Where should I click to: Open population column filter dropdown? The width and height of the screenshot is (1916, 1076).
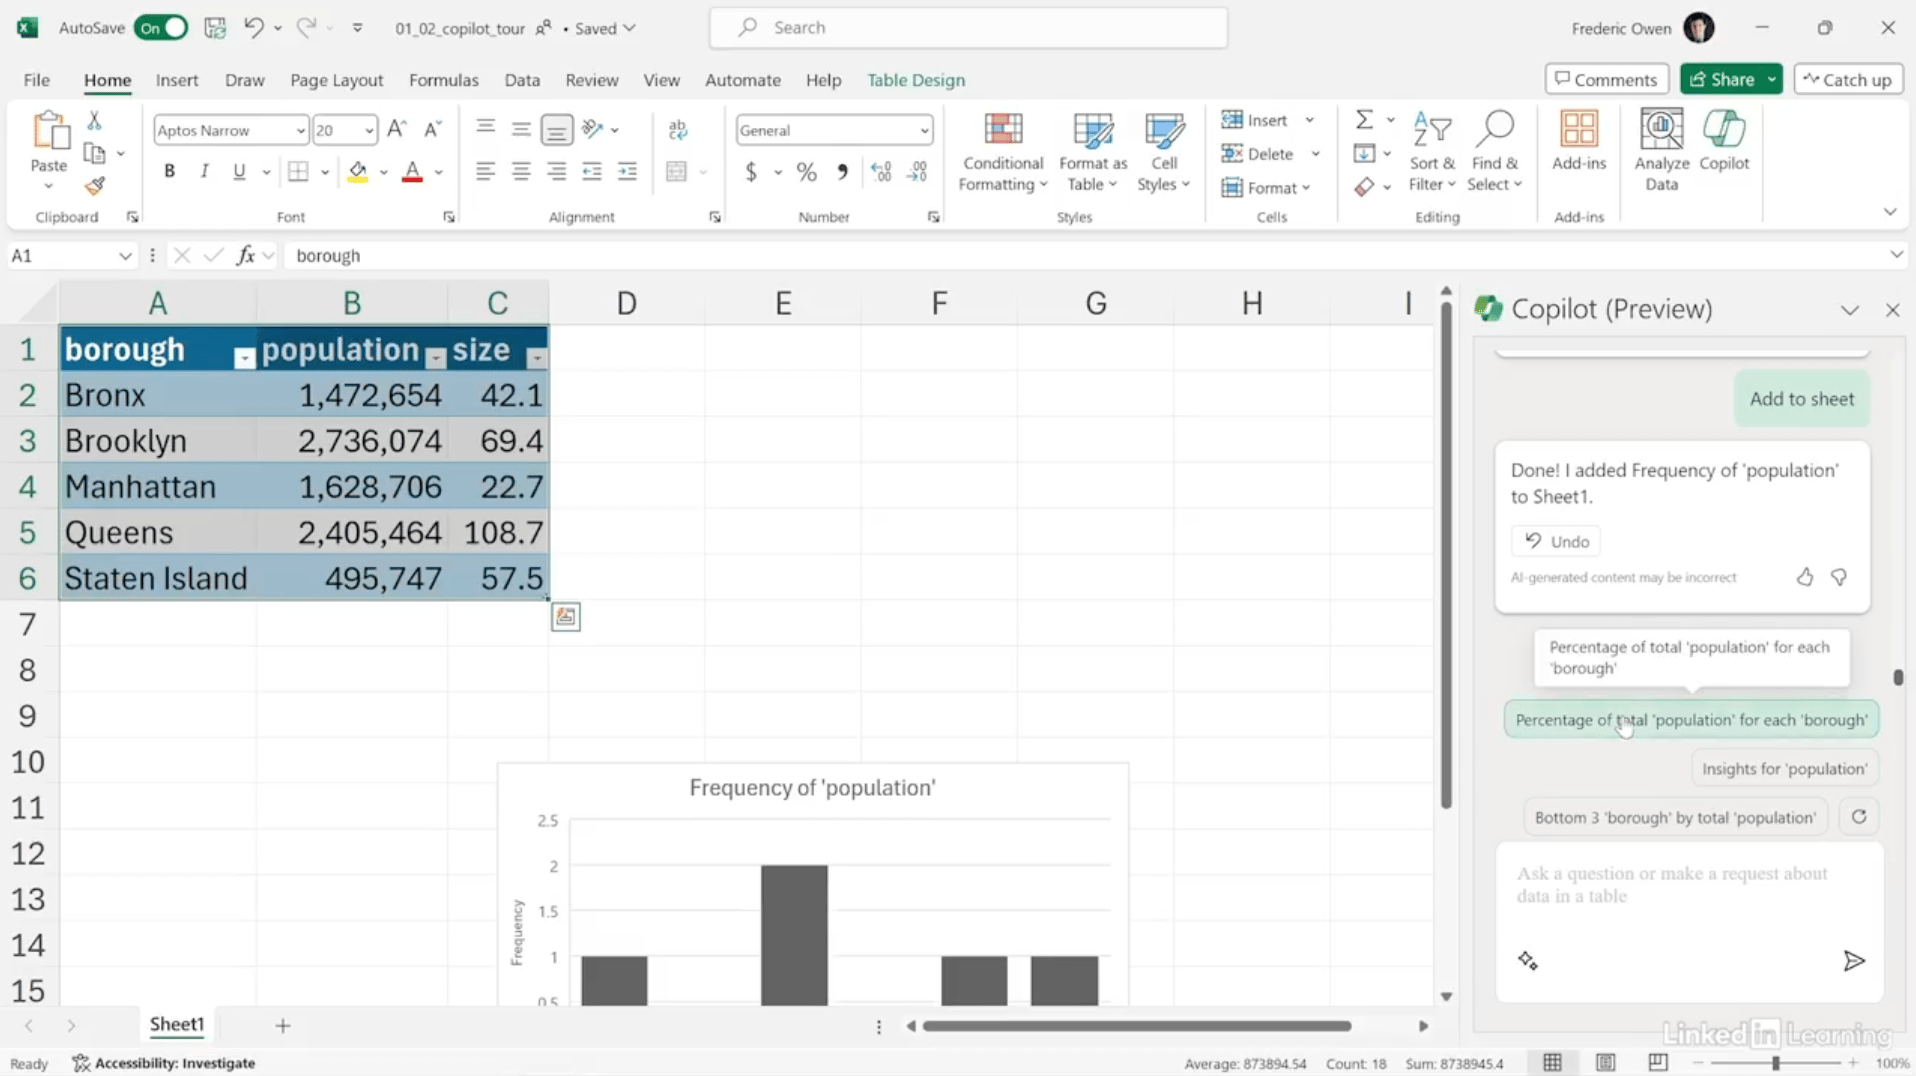[x=435, y=358]
